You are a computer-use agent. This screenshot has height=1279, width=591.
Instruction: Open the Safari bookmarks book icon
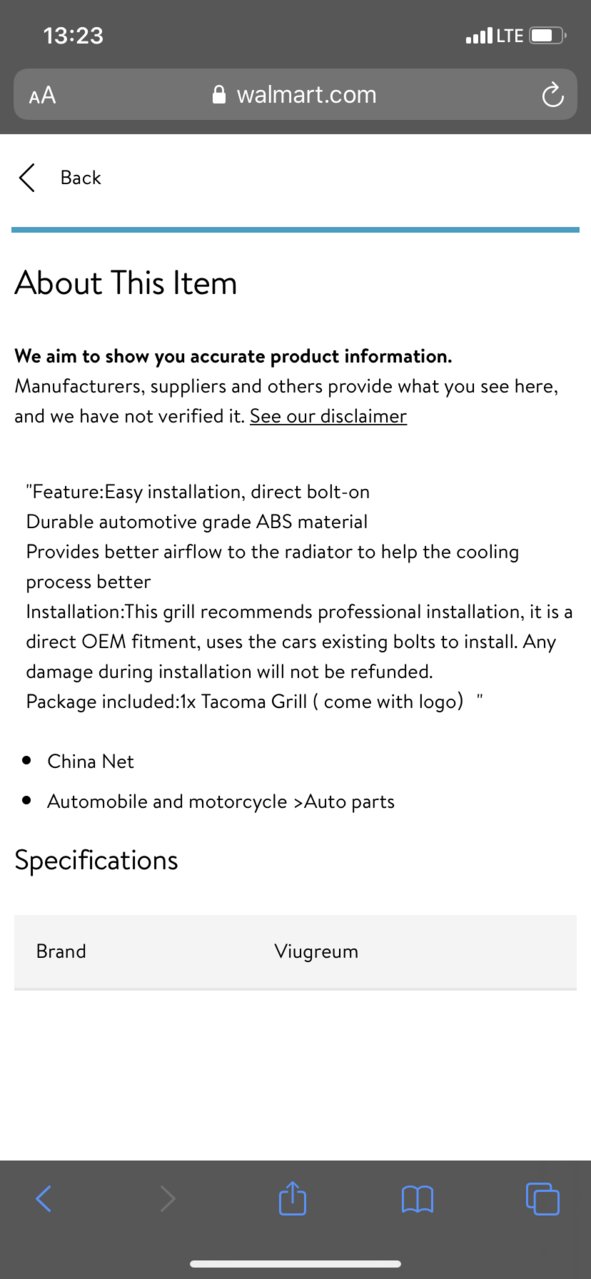click(417, 1199)
